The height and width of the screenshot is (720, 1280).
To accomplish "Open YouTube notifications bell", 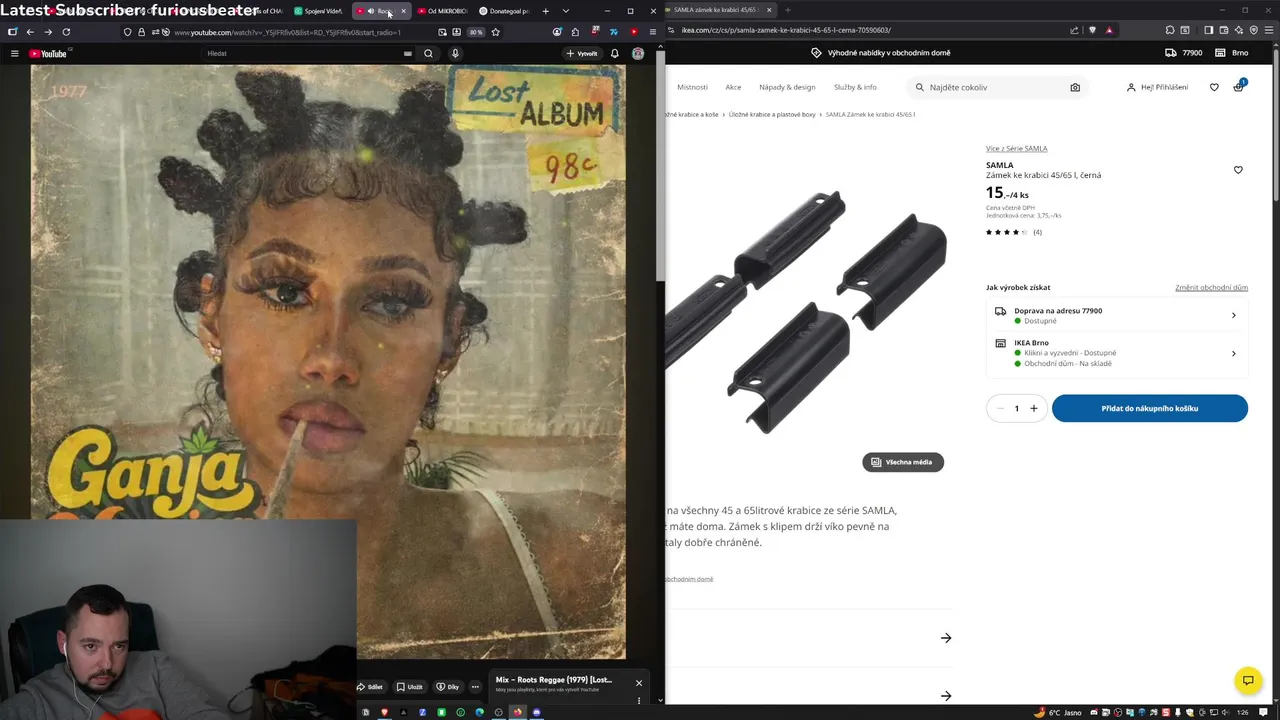I will tap(615, 53).
